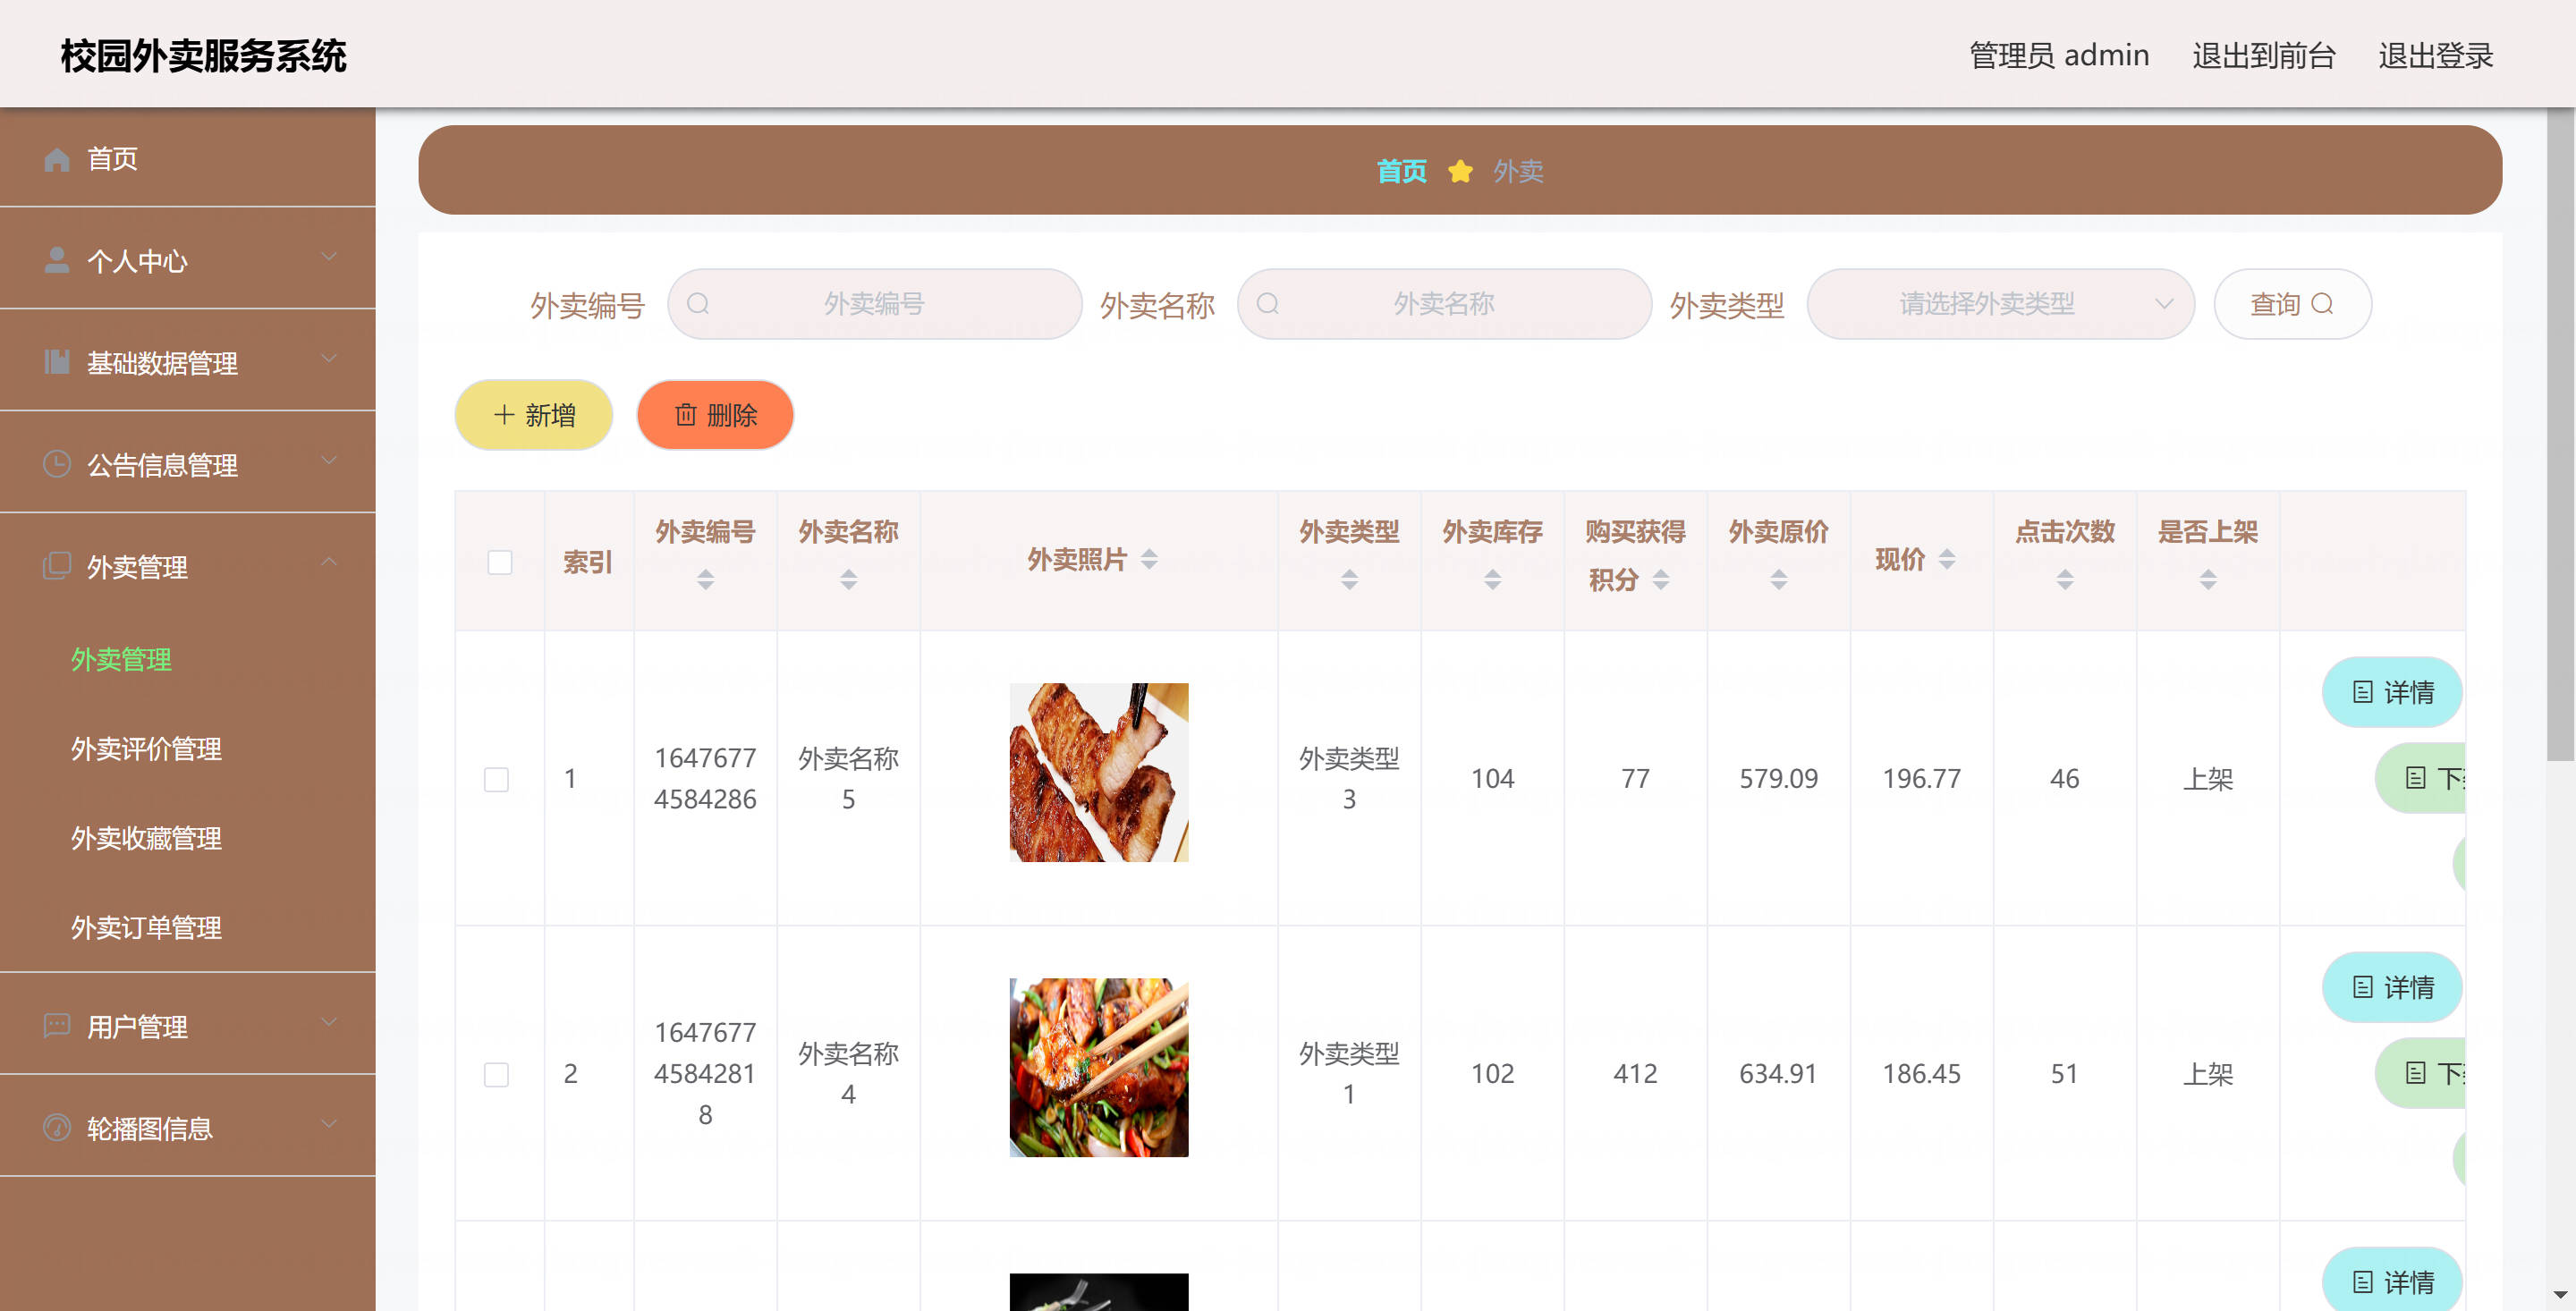Sort by the 是否上架 column arrows
Viewport: 2576px width, 1311px height.
(x=2208, y=579)
